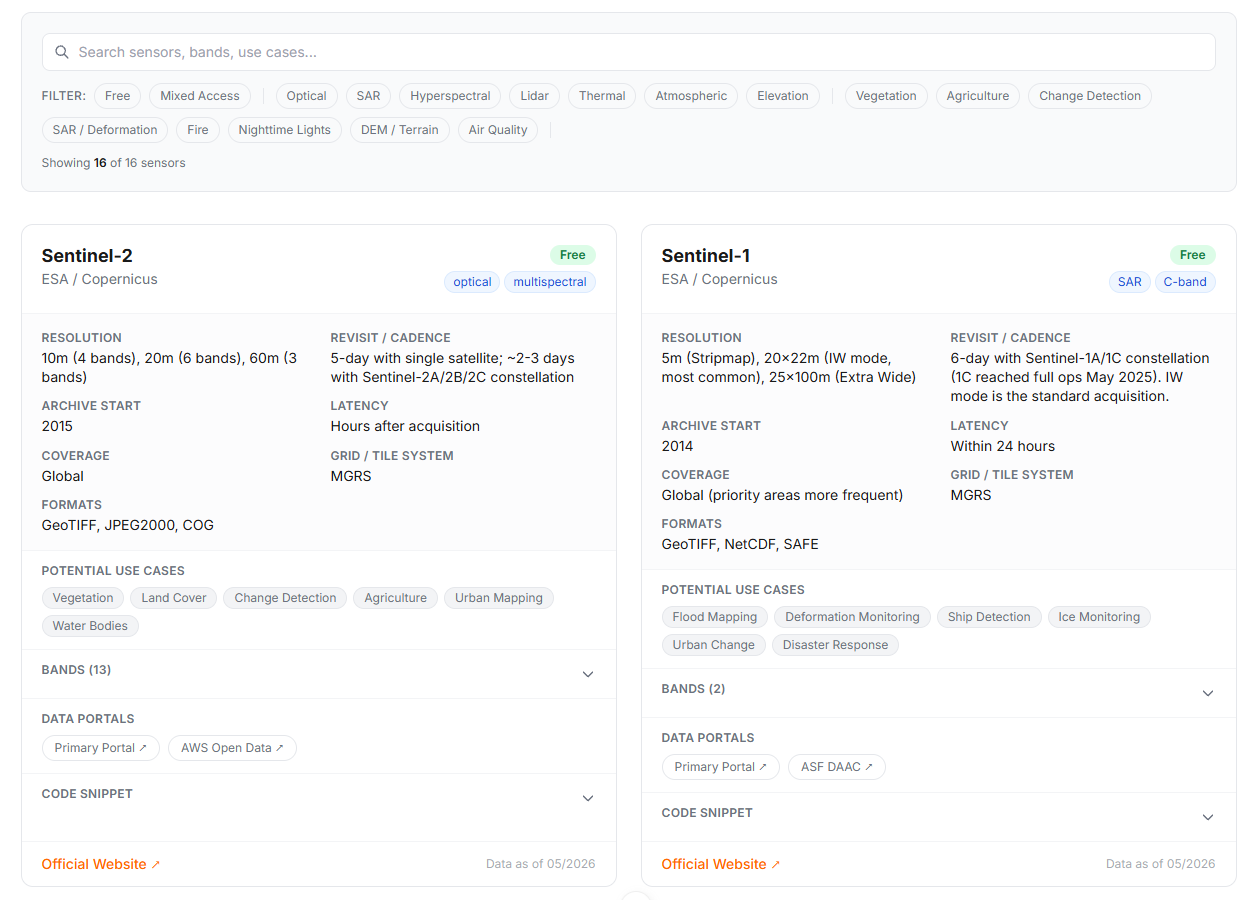Click Sentinel-2 Change Detection use case chip
This screenshot has height=900, width=1259.
pyautogui.click(x=285, y=598)
